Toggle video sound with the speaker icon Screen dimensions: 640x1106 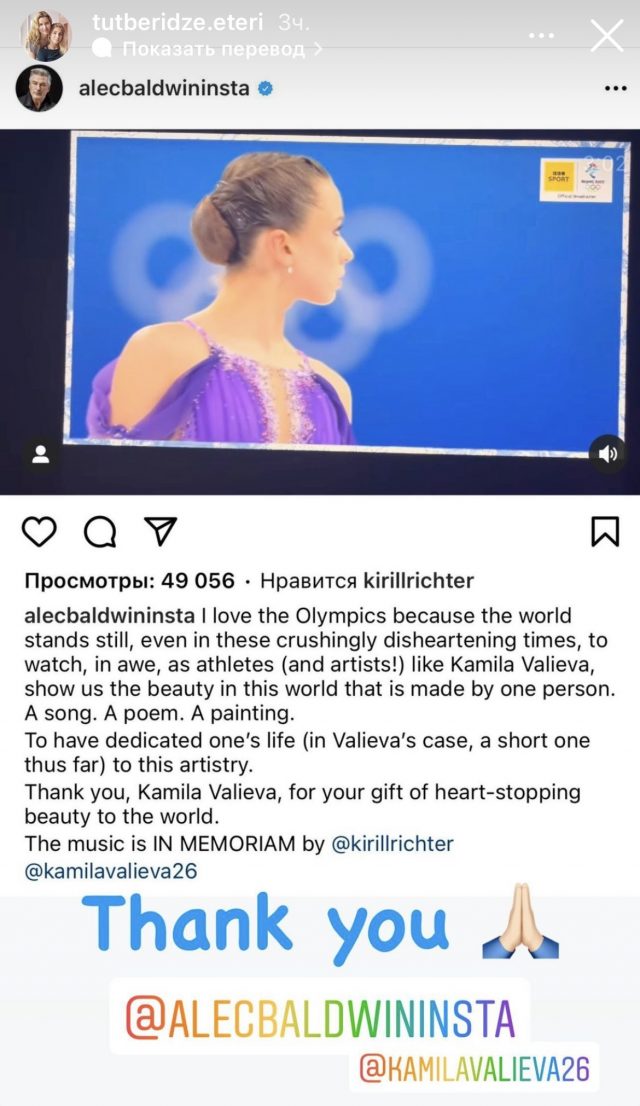607,454
